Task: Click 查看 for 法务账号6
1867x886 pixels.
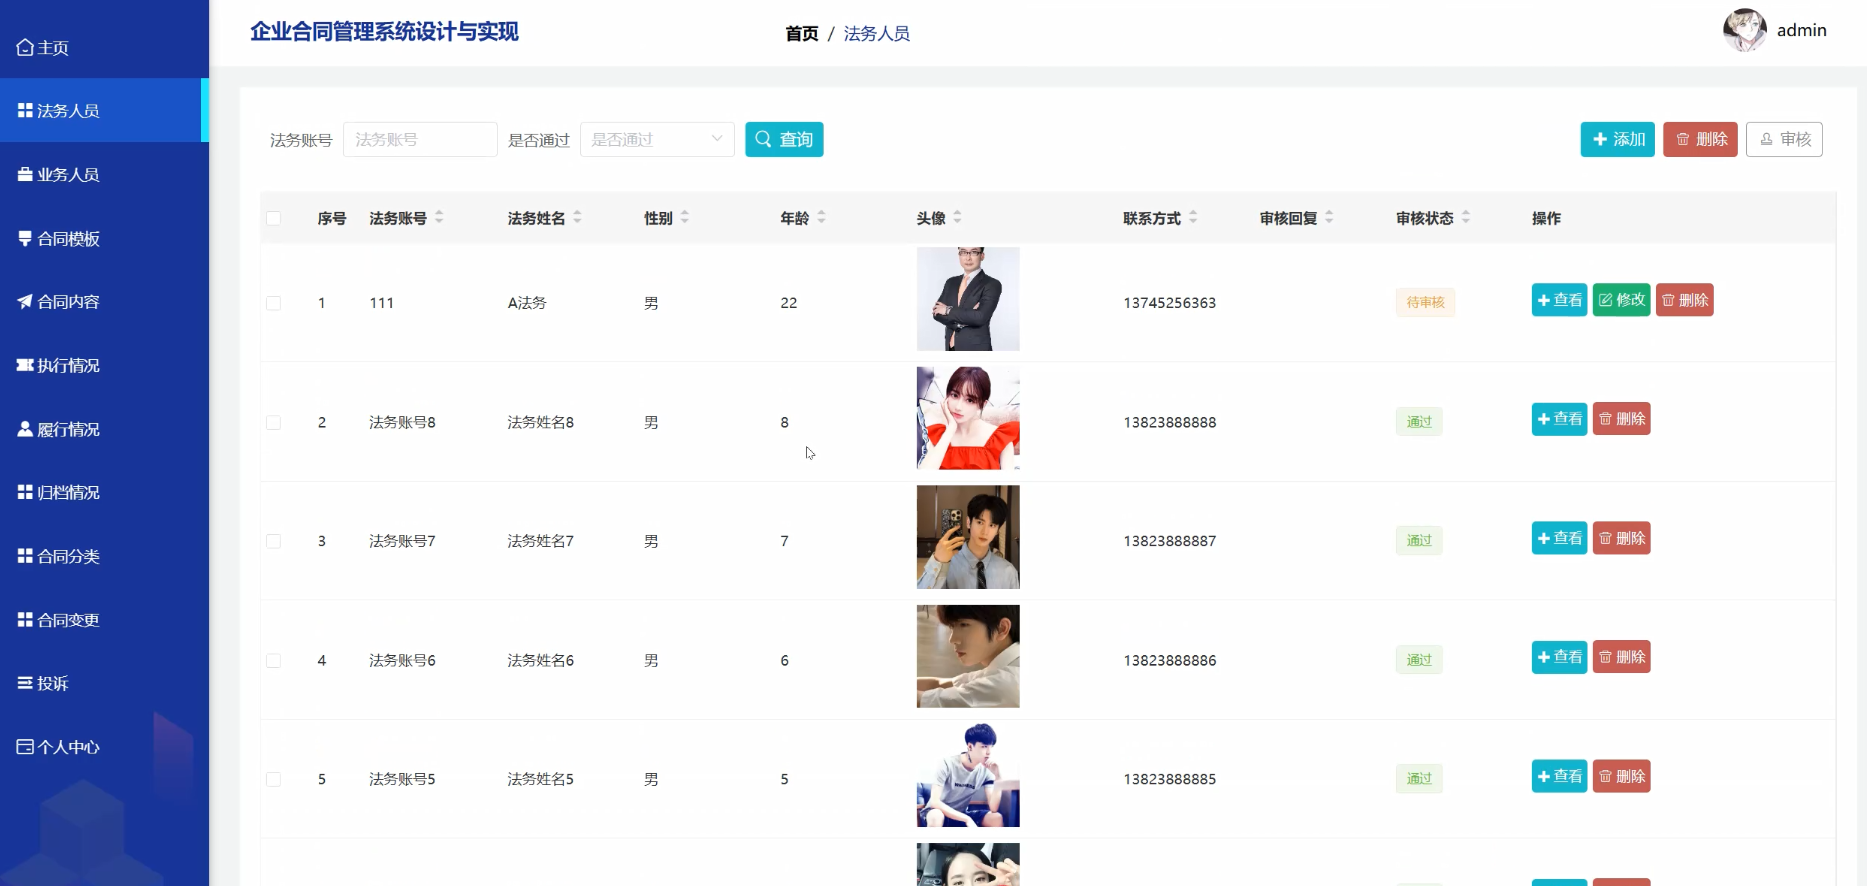Action: 1559,657
